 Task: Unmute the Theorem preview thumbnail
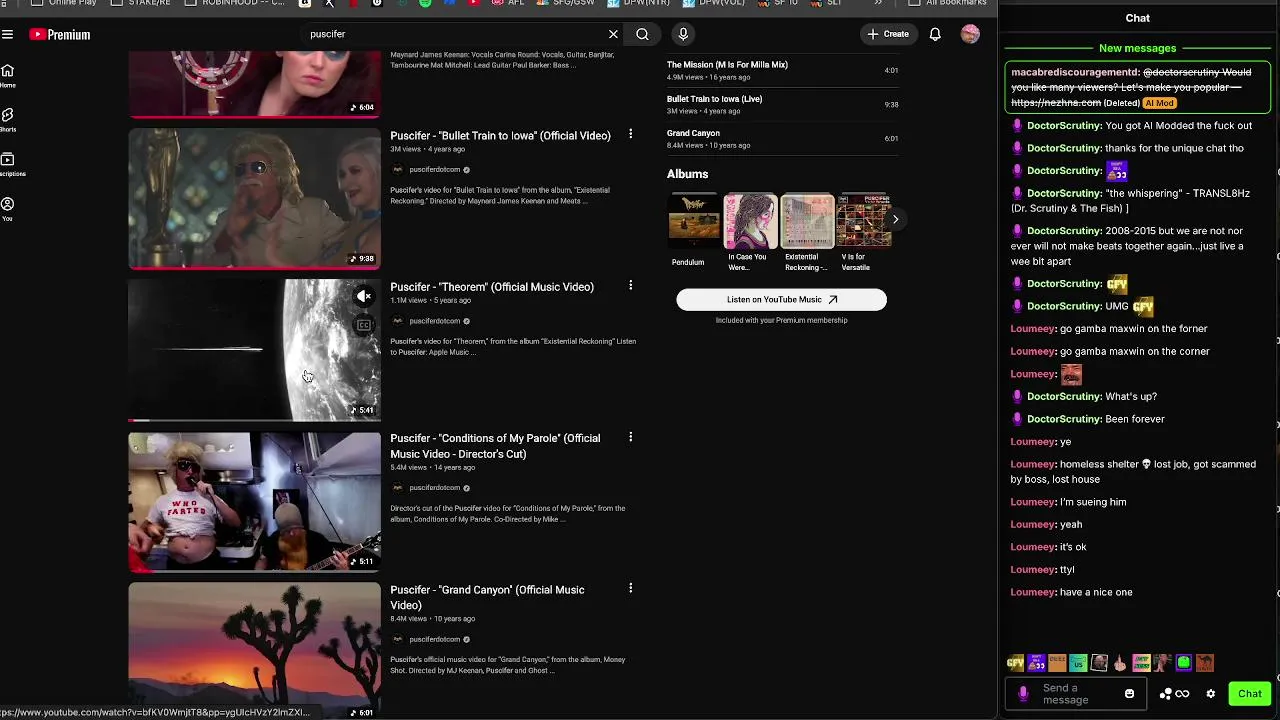pyautogui.click(x=364, y=296)
